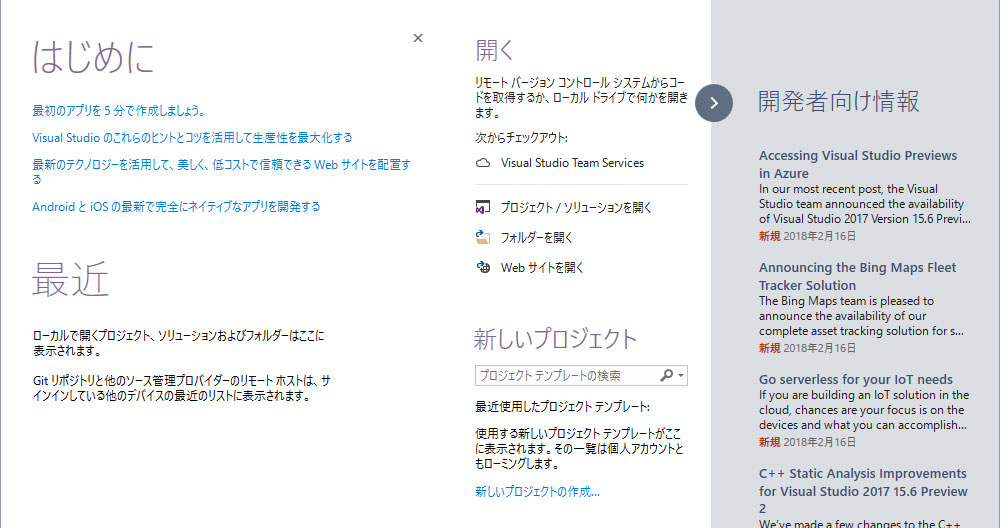Click the 新しいプロジェクト heading
The height and width of the screenshot is (528, 1000).
pyautogui.click(x=555, y=339)
